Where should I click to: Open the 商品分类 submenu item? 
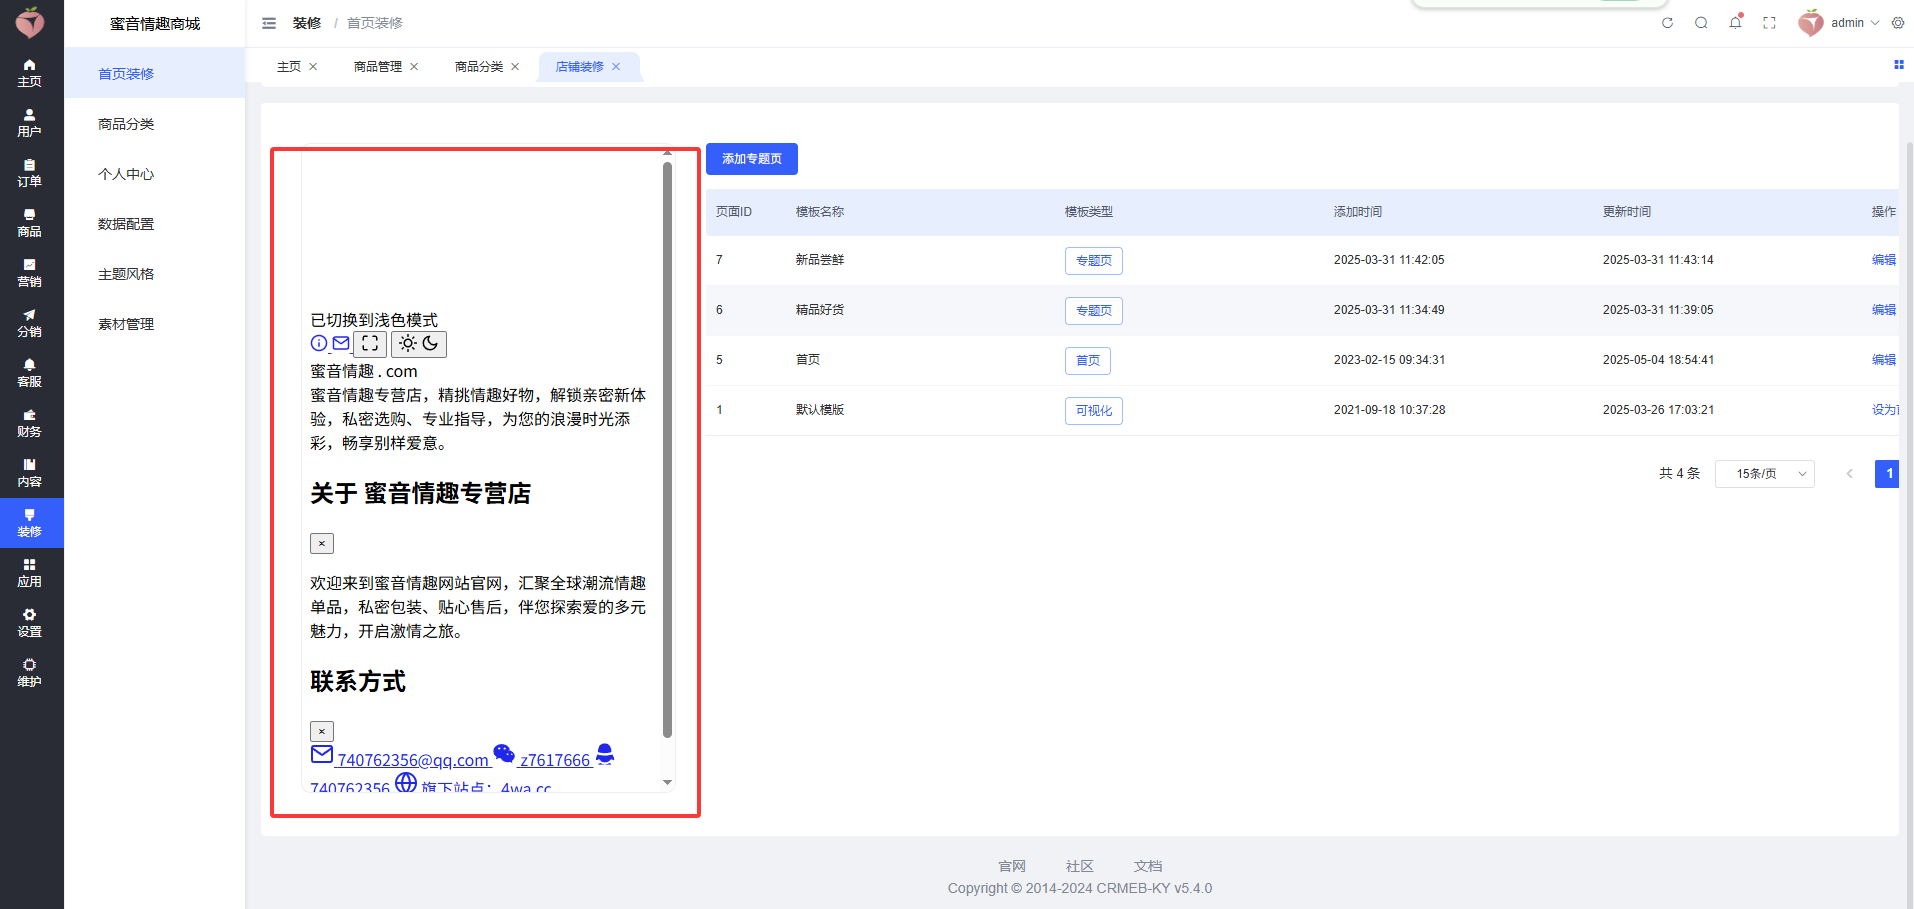coord(155,124)
